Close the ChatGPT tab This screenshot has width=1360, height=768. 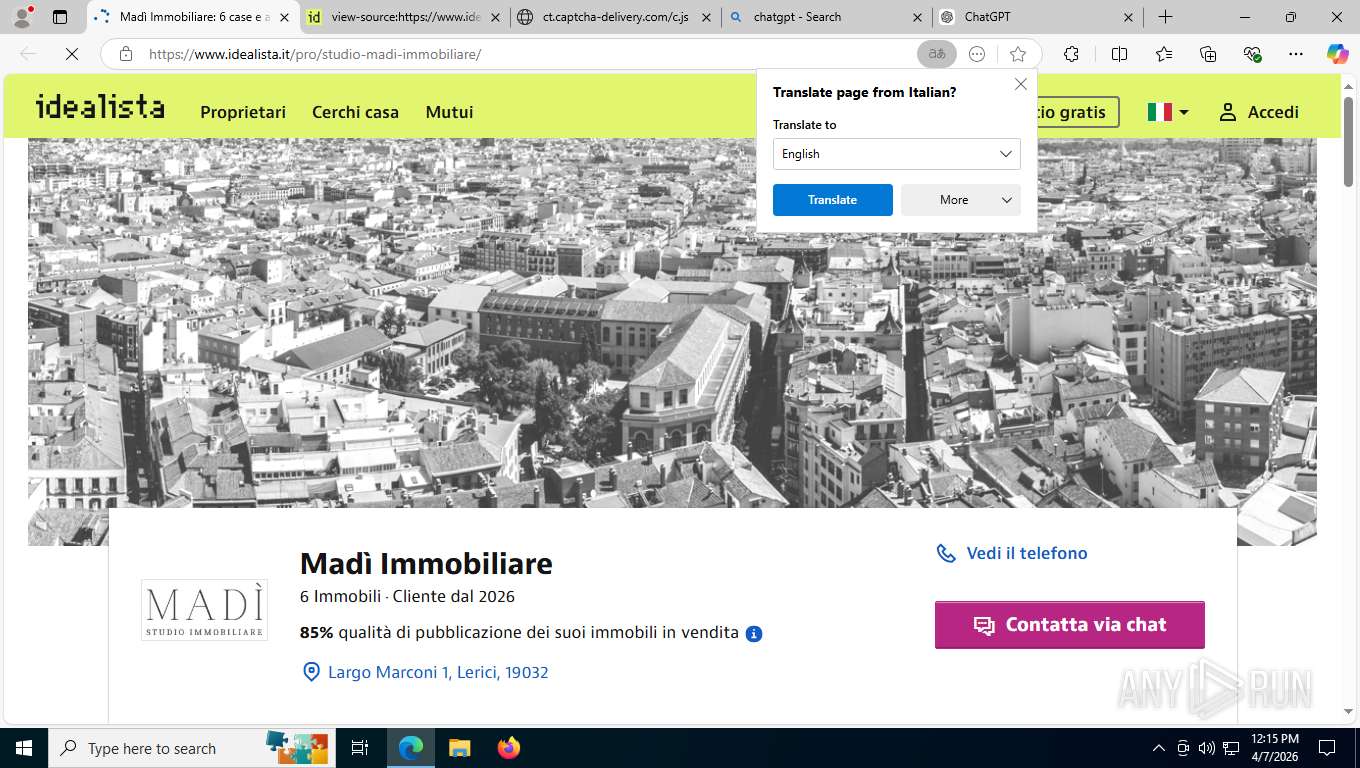[1129, 17]
